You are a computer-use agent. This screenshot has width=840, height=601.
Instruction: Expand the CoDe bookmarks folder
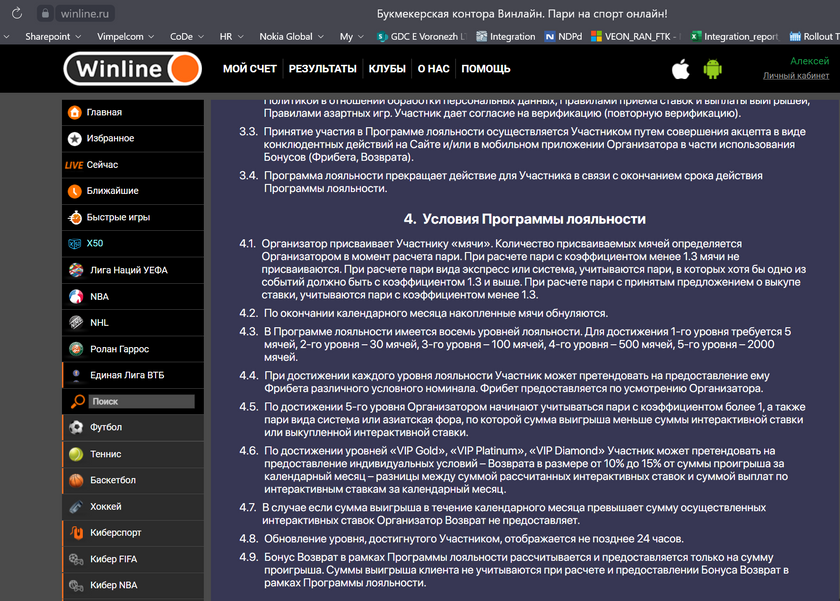pyautogui.click(x=186, y=36)
